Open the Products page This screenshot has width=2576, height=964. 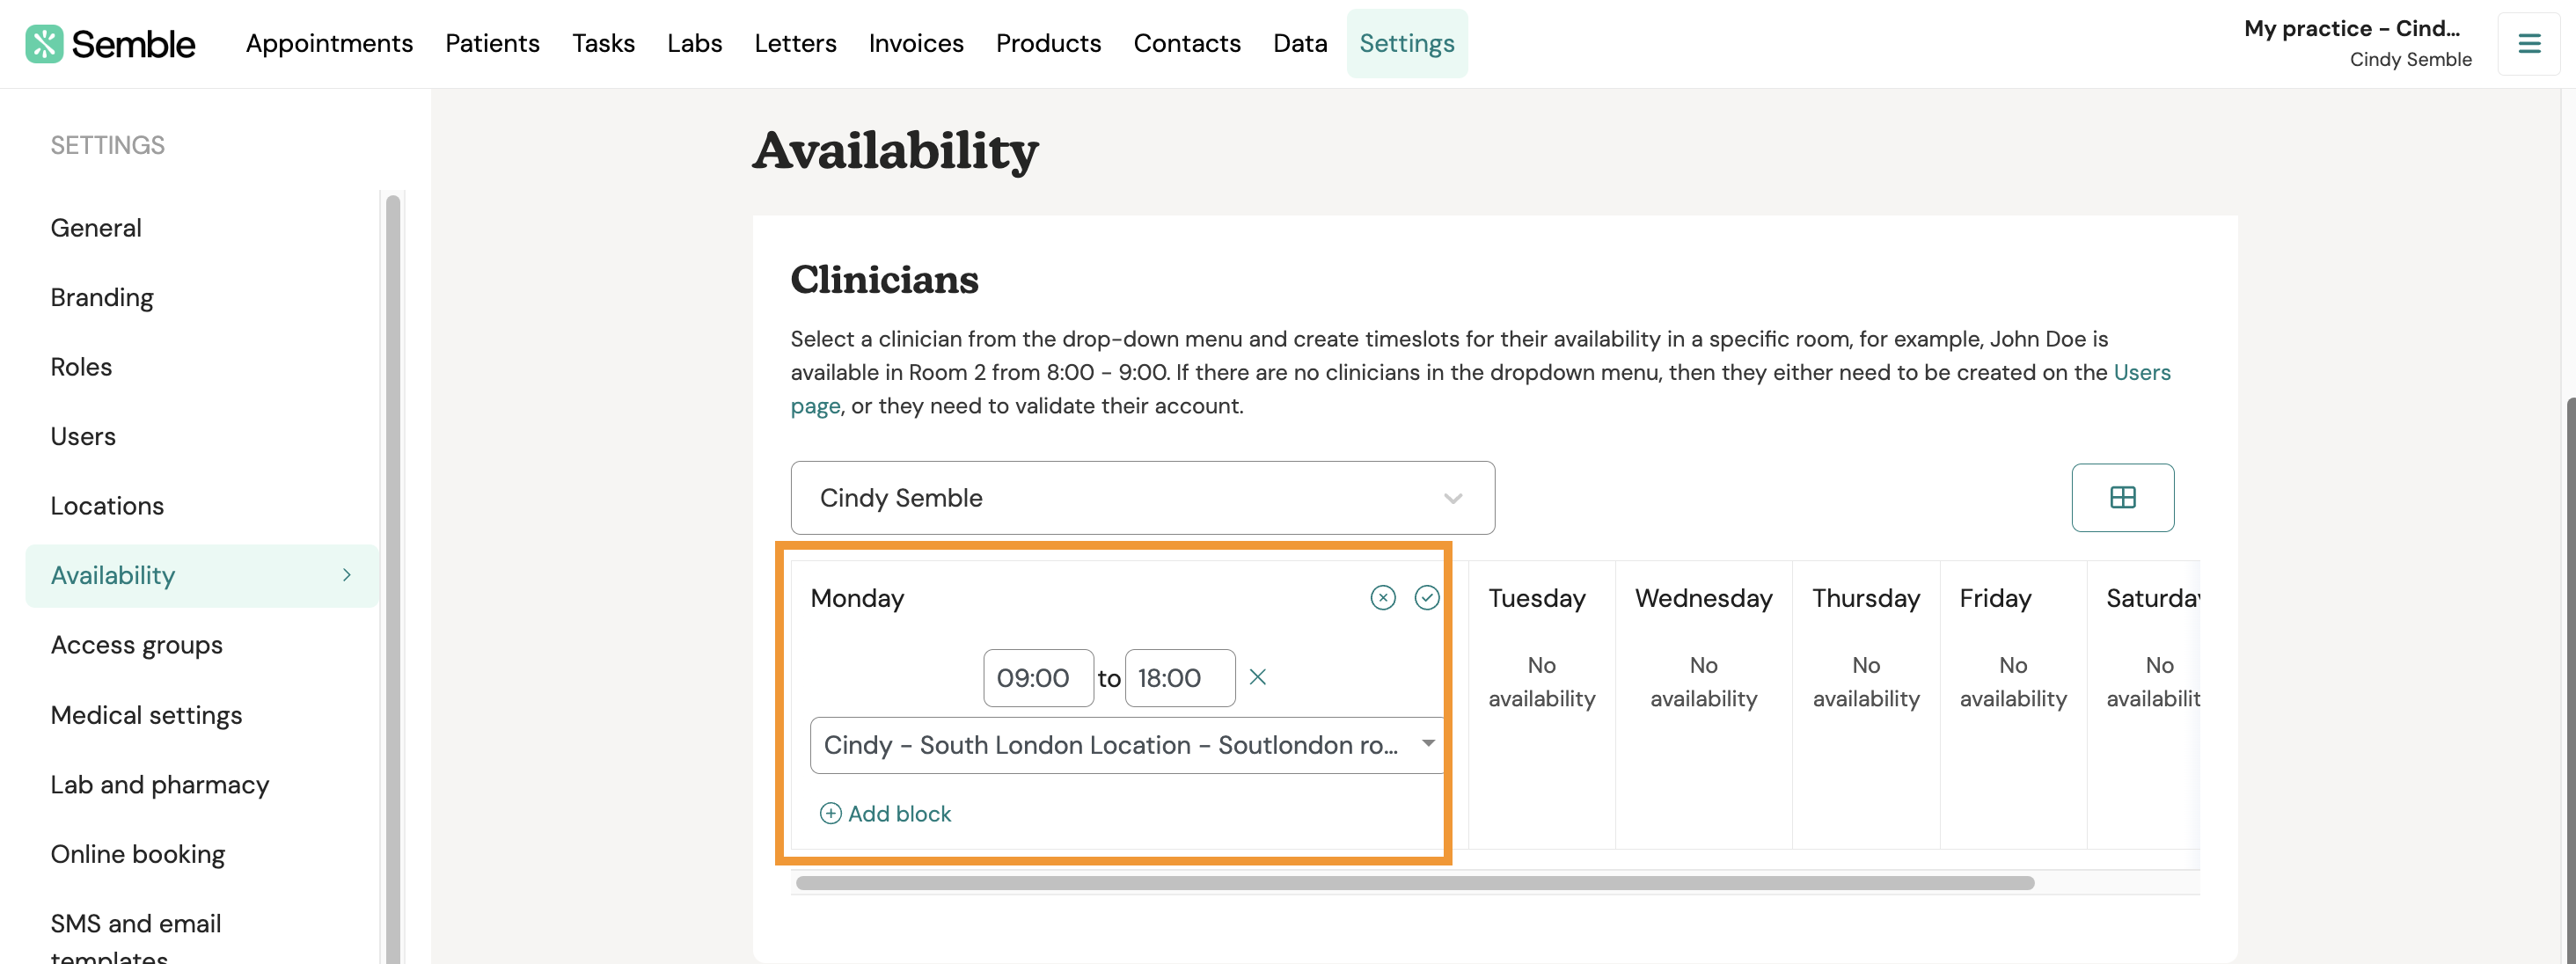pos(1048,43)
